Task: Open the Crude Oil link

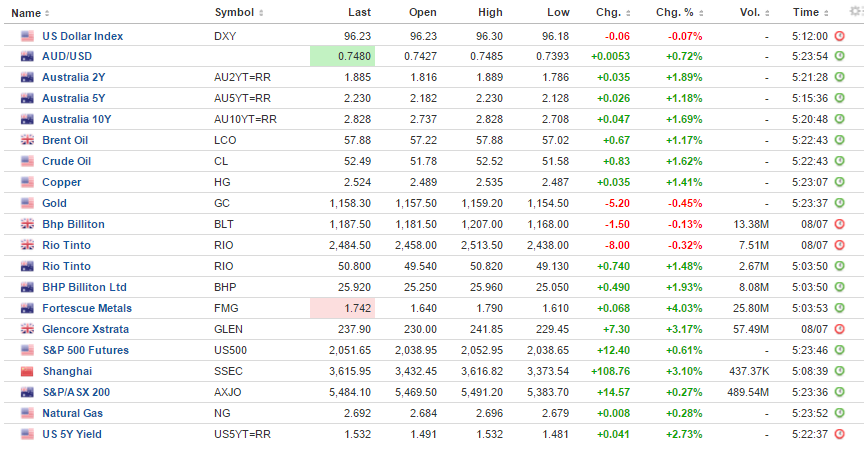Action: [66, 161]
